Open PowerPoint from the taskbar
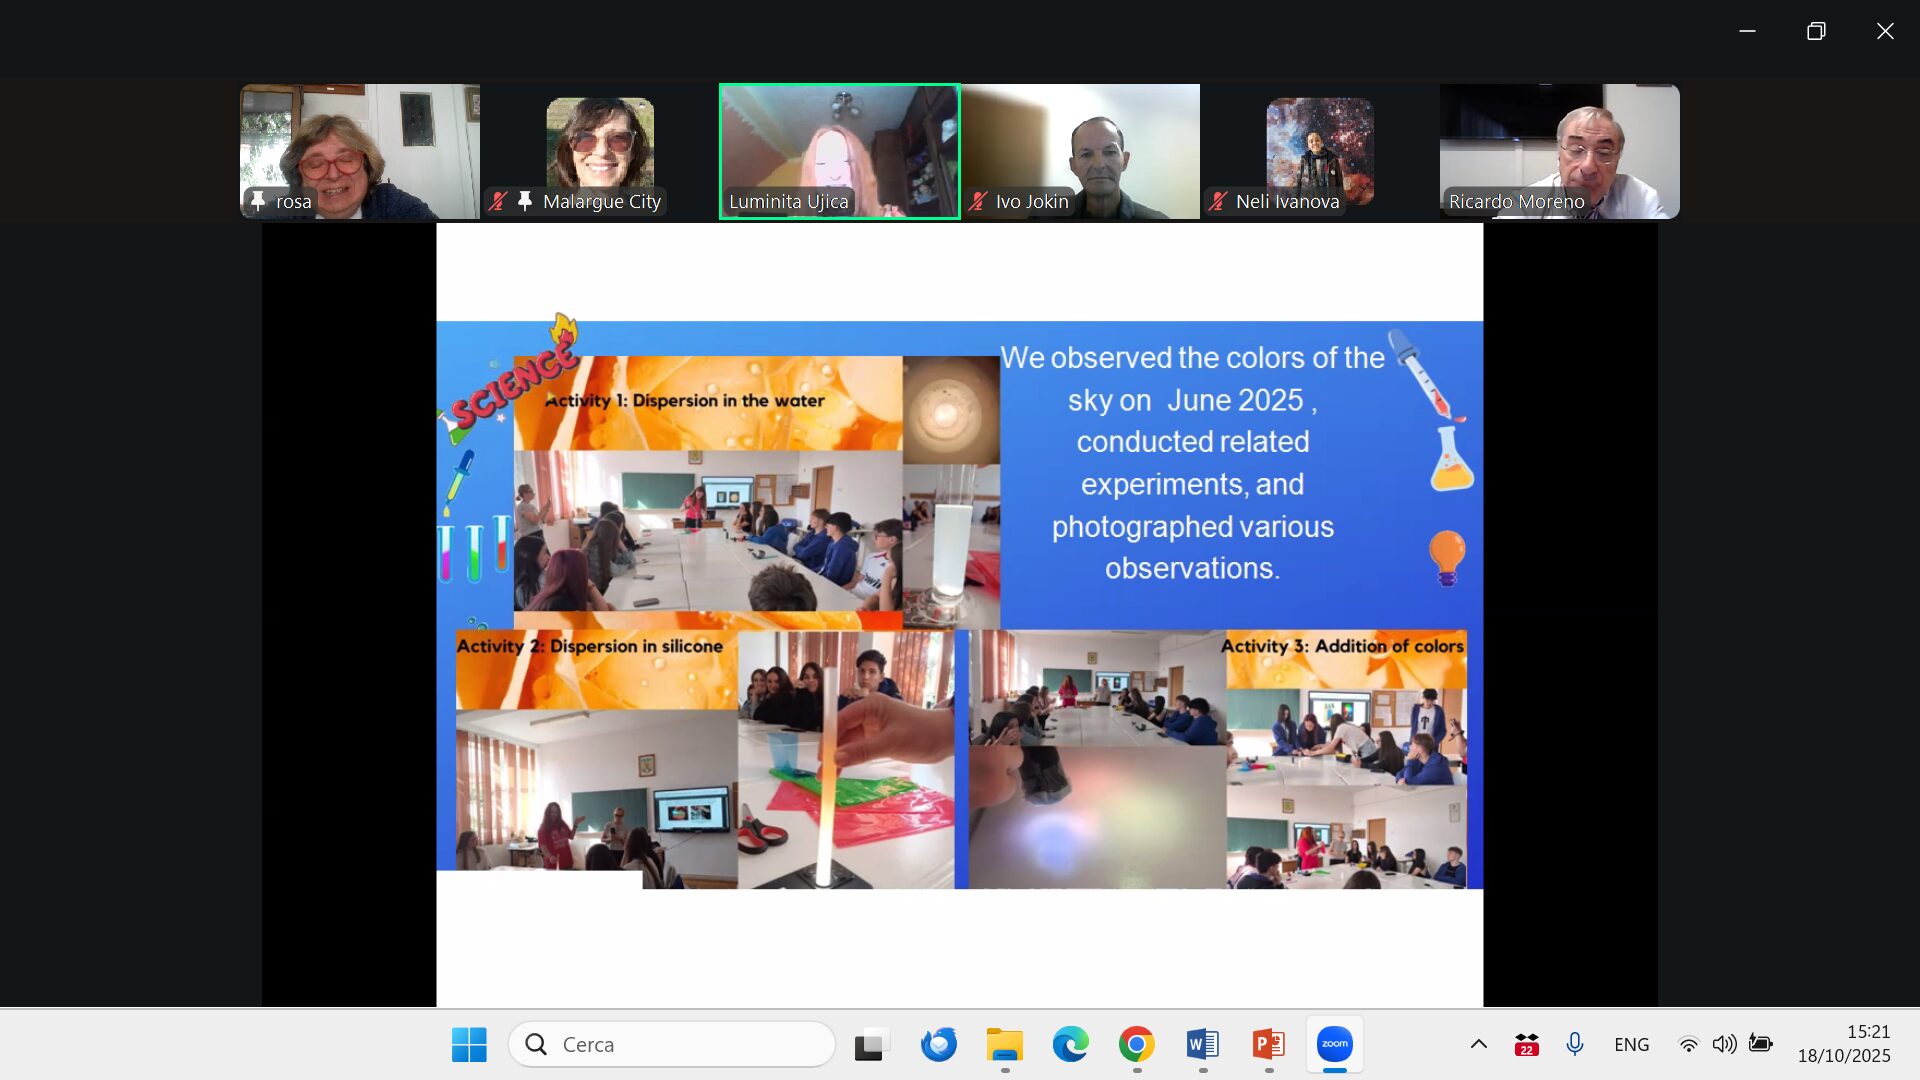The image size is (1920, 1080). point(1268,1044)
